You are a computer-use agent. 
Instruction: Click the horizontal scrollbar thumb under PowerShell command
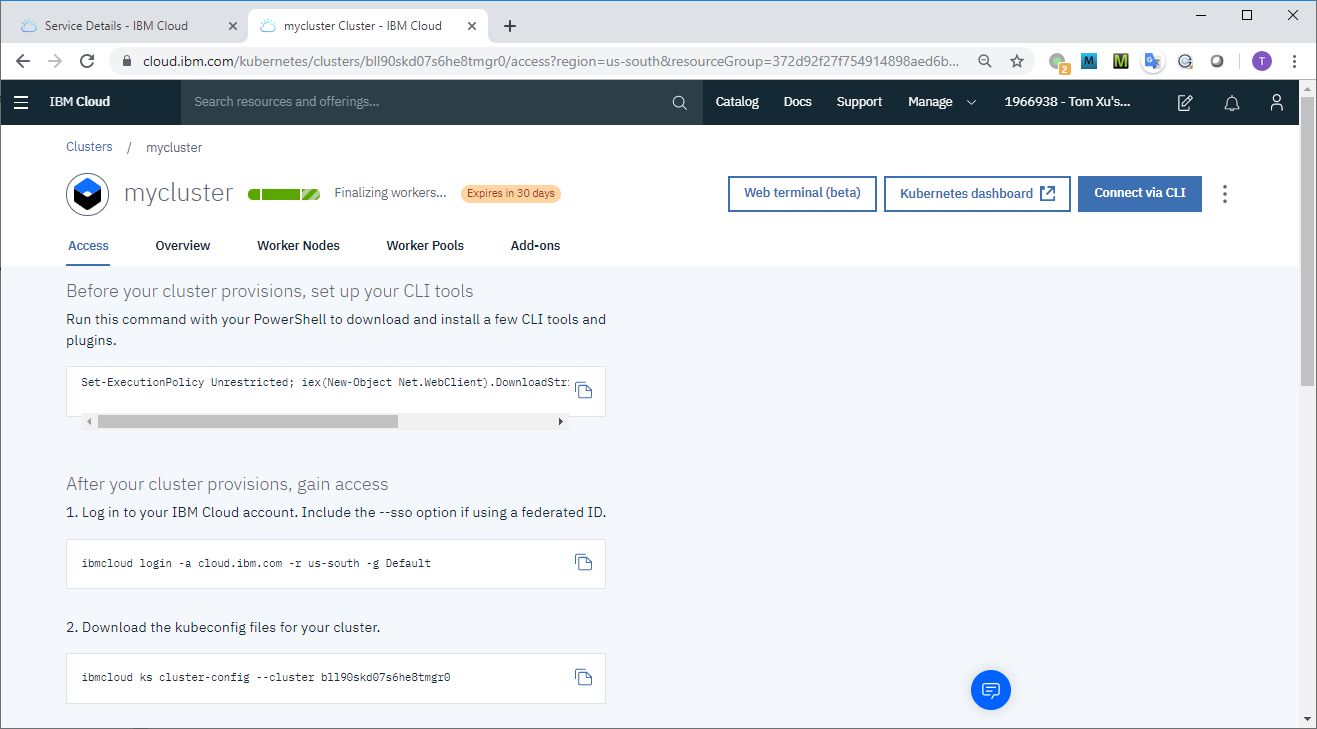248,422
